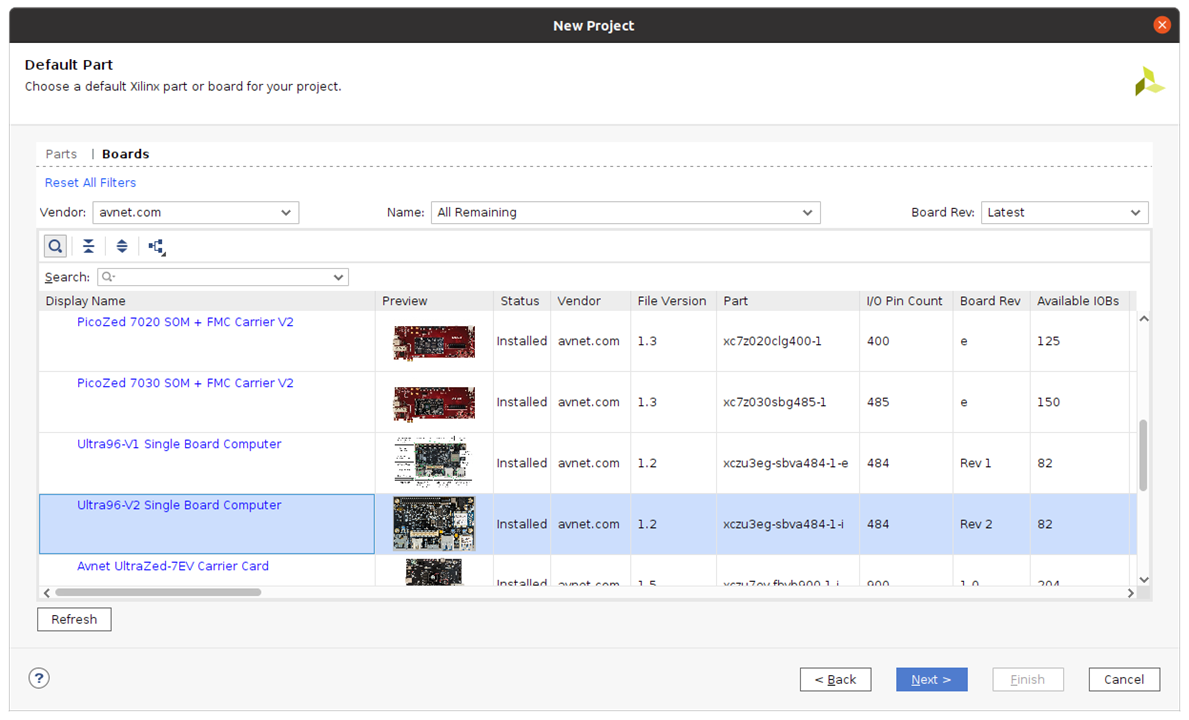Click the board connections hierarchy icon
The image size is (1189, 720).
coord(157,247)
